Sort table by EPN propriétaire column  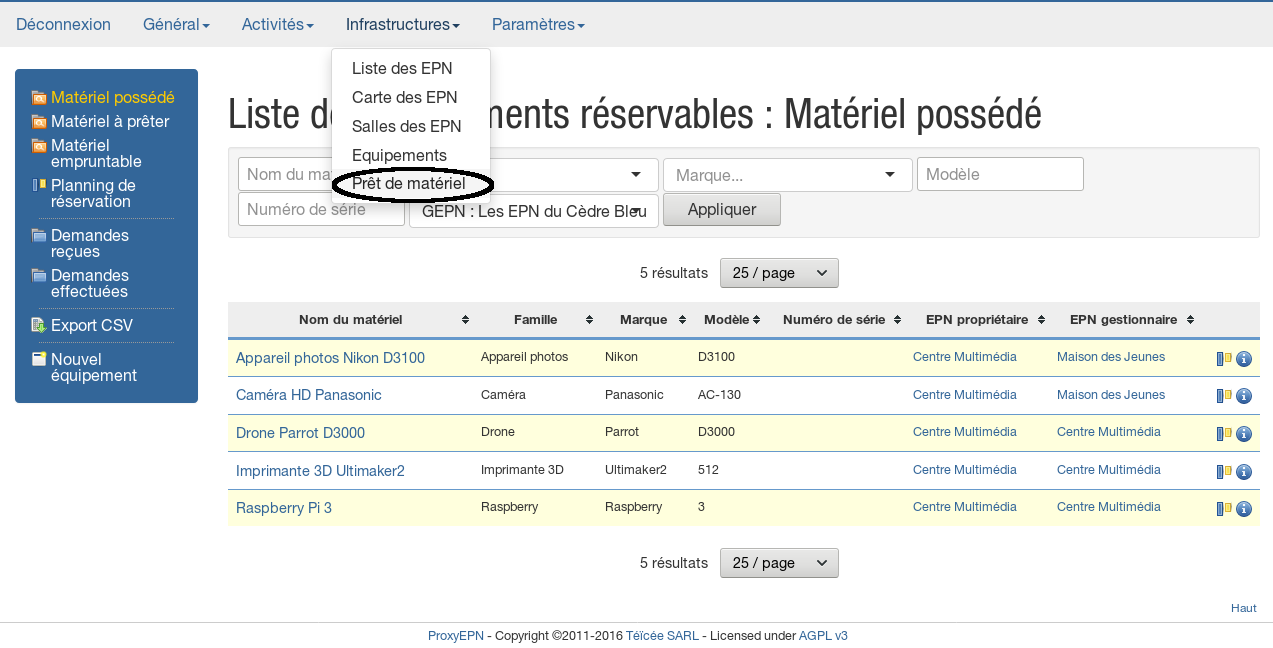coord(976,320)
